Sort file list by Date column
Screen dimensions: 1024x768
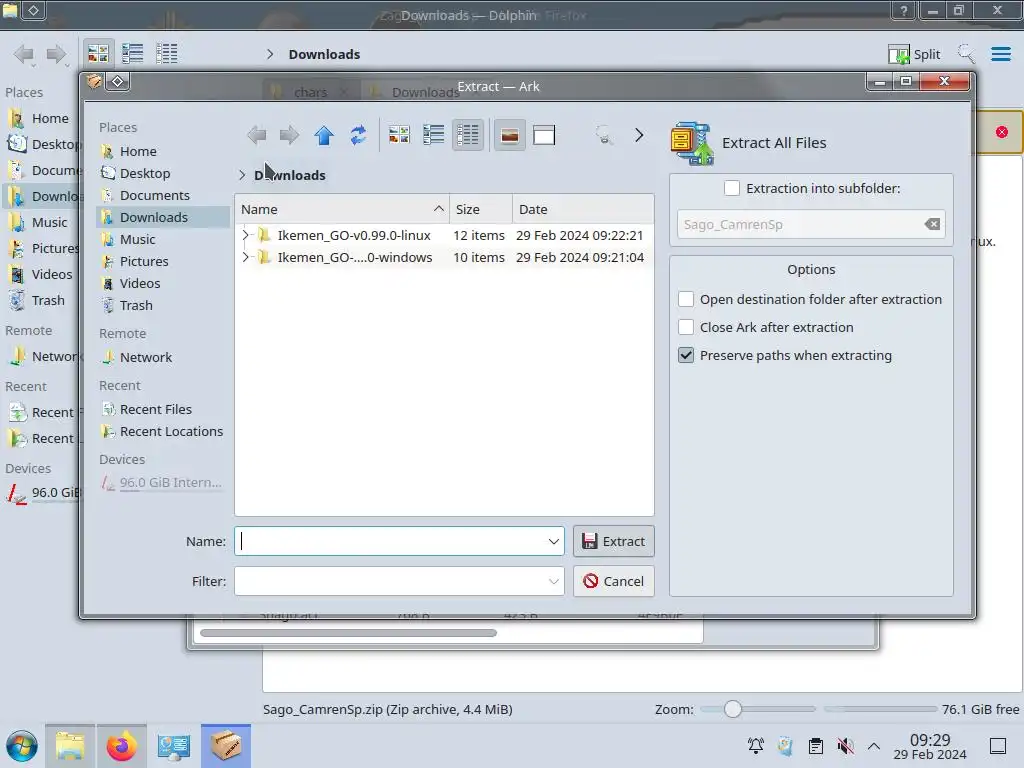click(x=583, y=209)
